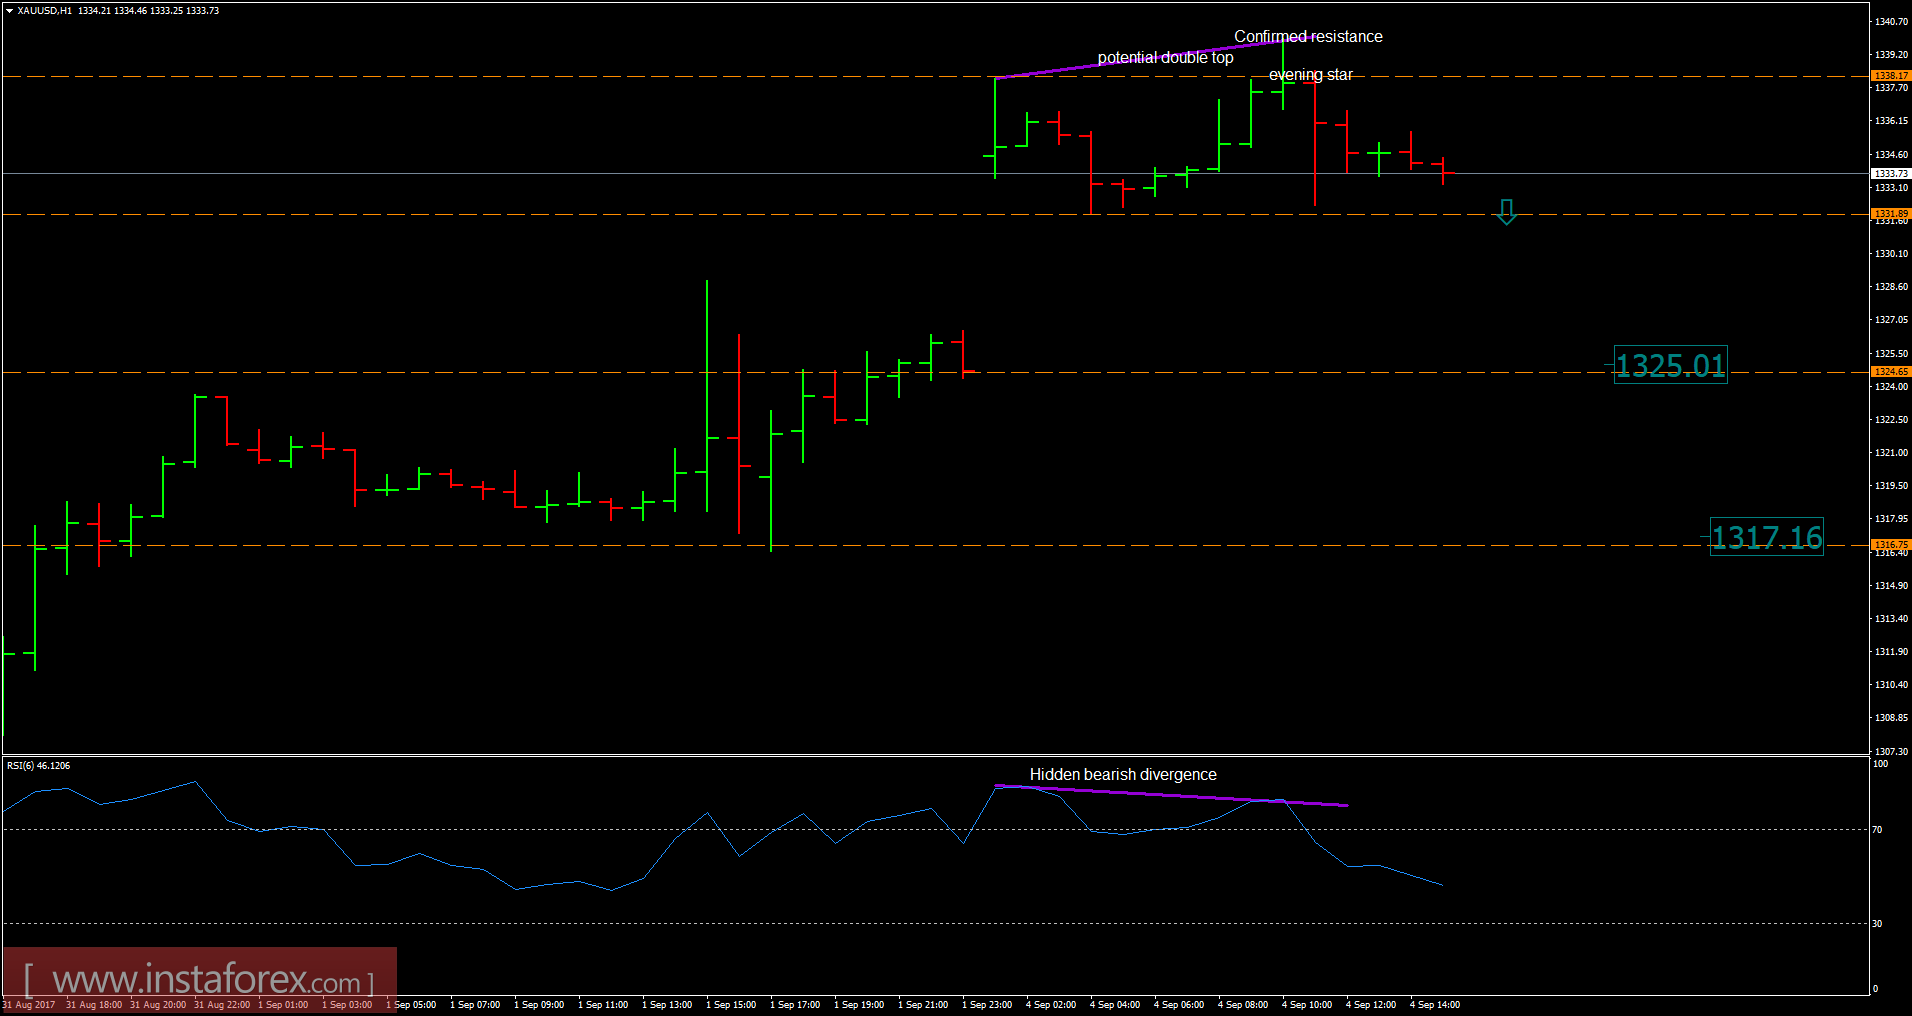
Task: Click the 4 Sep 14:00 time label
Action: point(1435,1005)
